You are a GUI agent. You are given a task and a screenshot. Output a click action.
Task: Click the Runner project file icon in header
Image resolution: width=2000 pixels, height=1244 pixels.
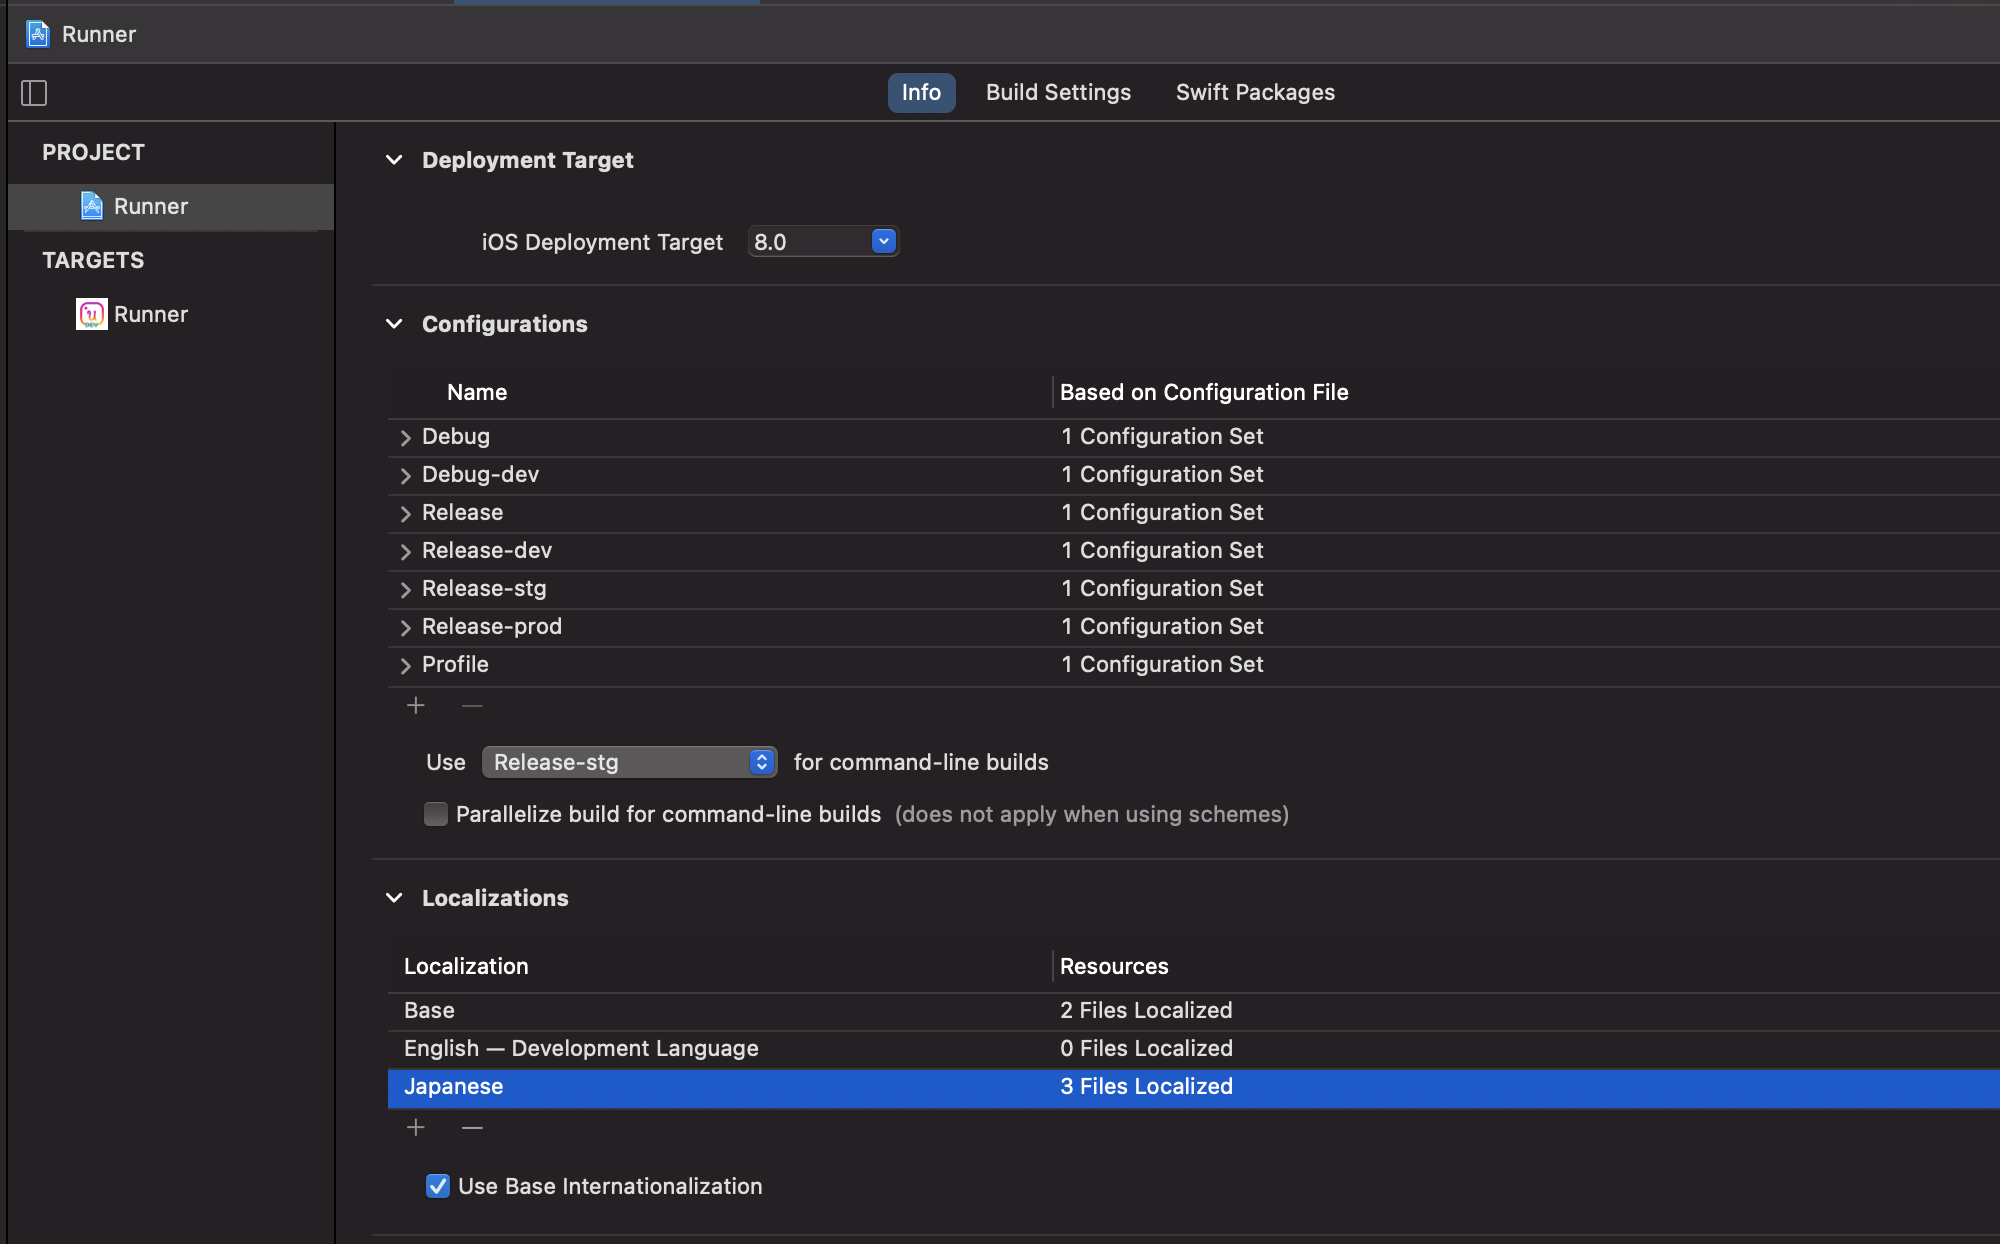click(38, 34)
